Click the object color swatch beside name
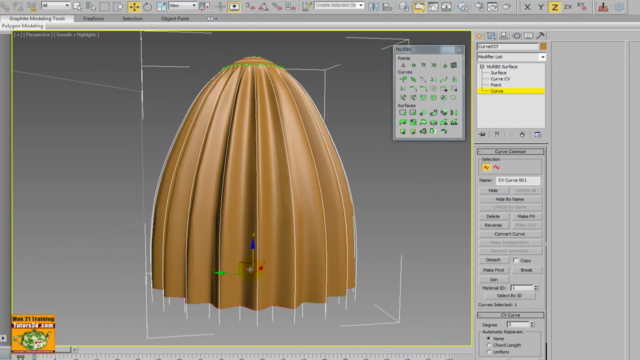640x360 pixels. click(x=543, y=47)
